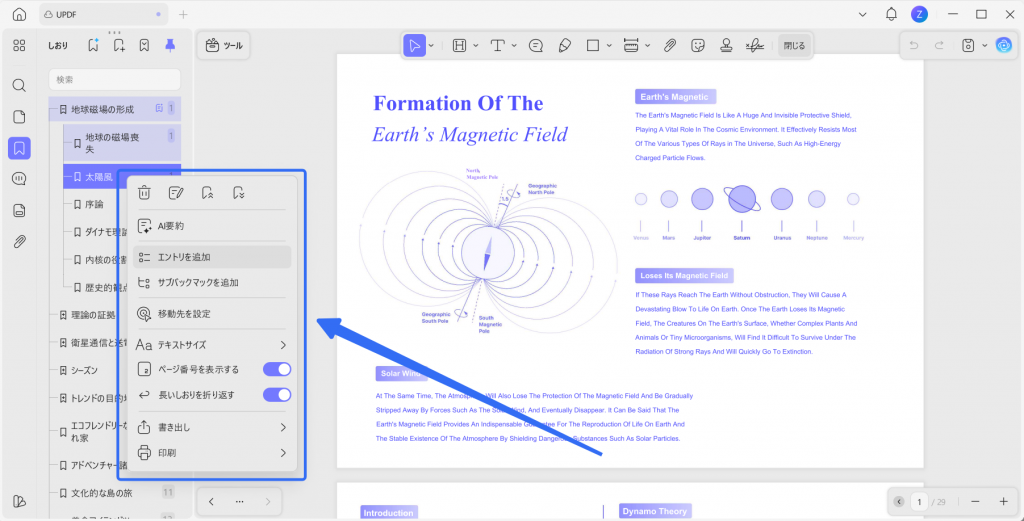Open a new tab with plus button

(x=183, y=14)
